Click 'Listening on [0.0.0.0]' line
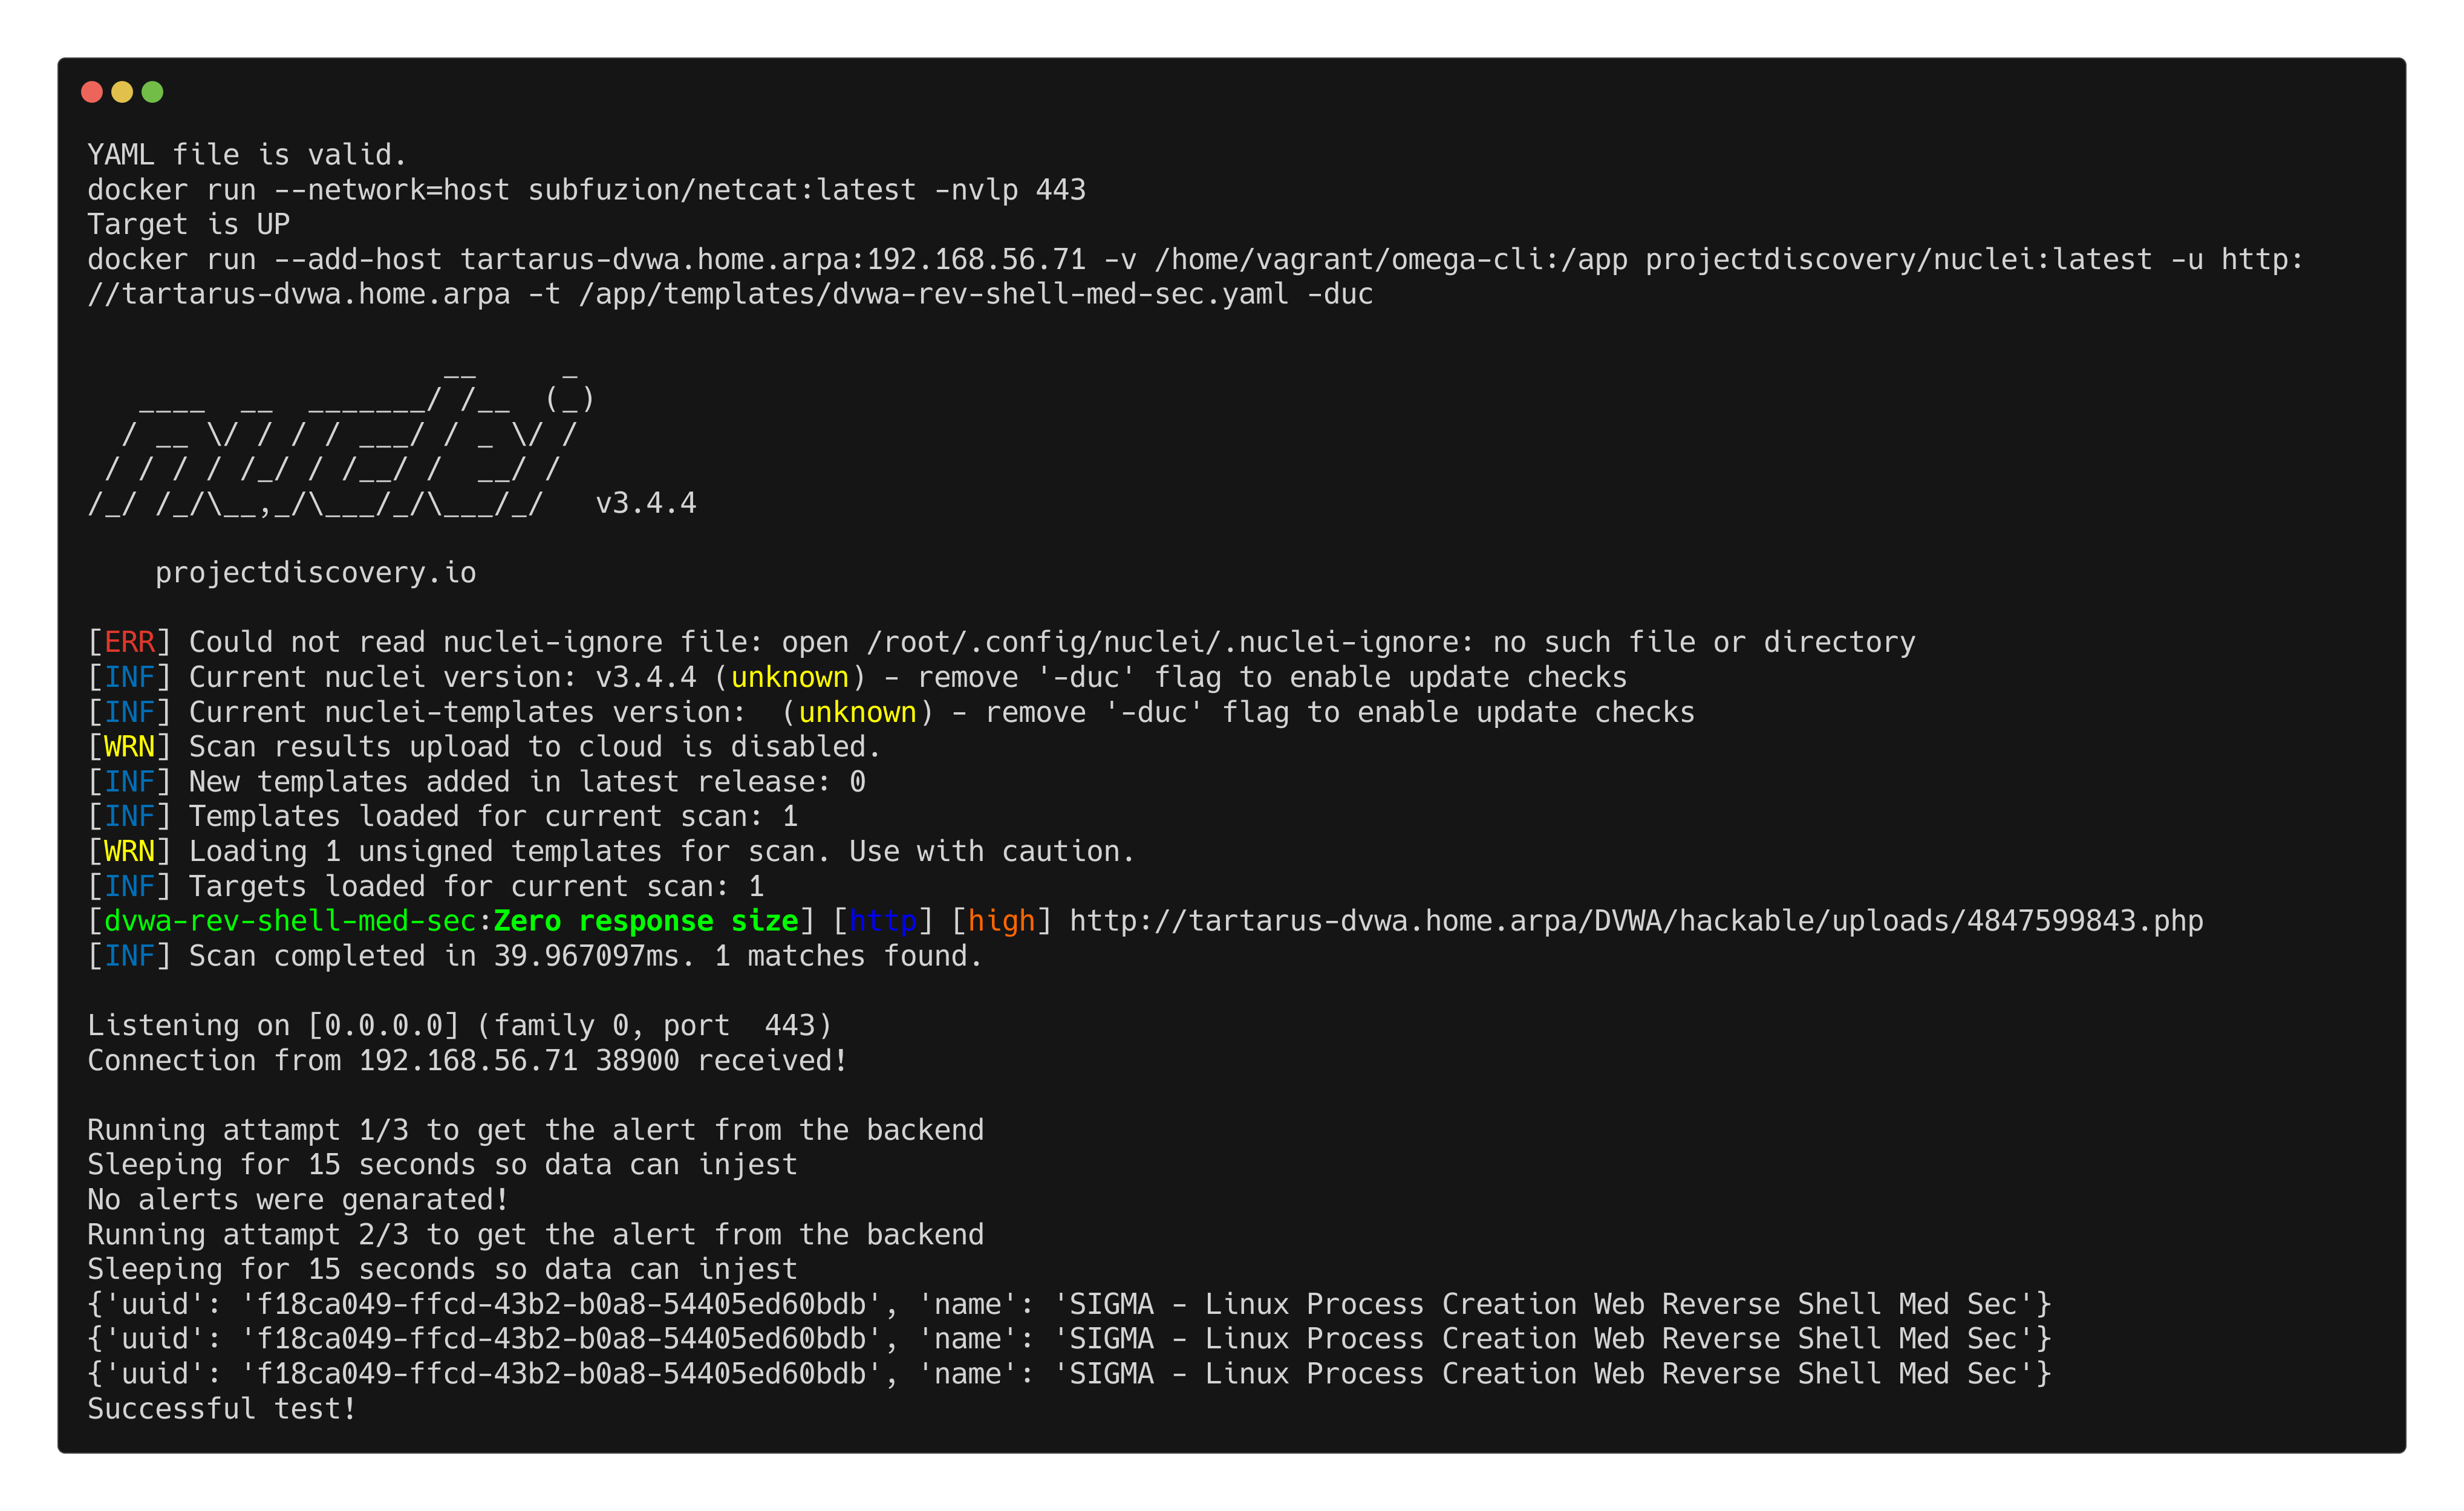Viewport: 2464px width, 1511px height. [x=459, y=1025]
